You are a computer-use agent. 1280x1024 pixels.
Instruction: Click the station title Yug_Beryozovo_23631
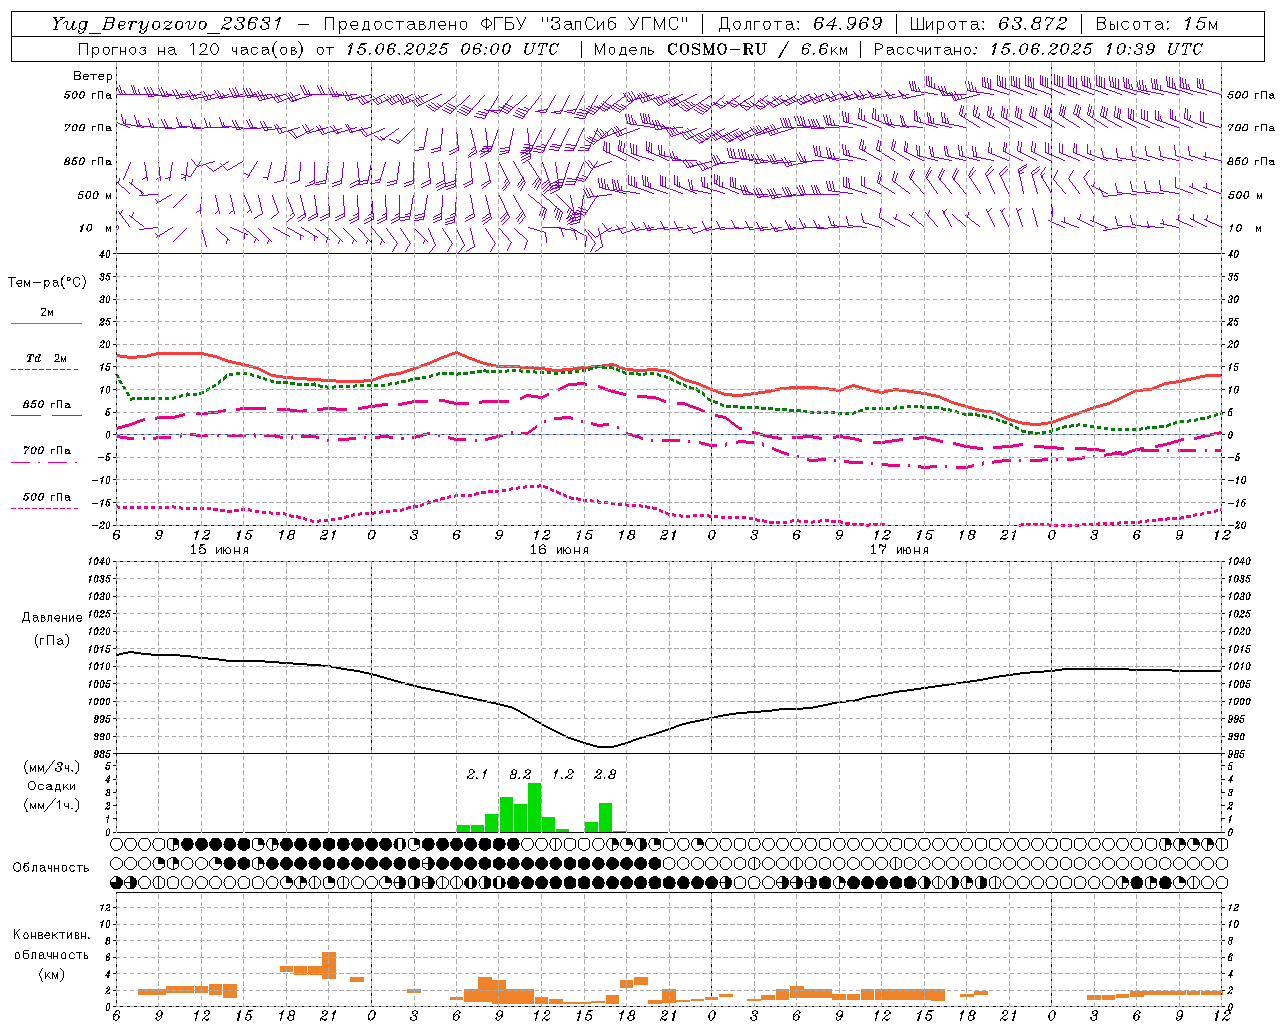coord(167,24)
